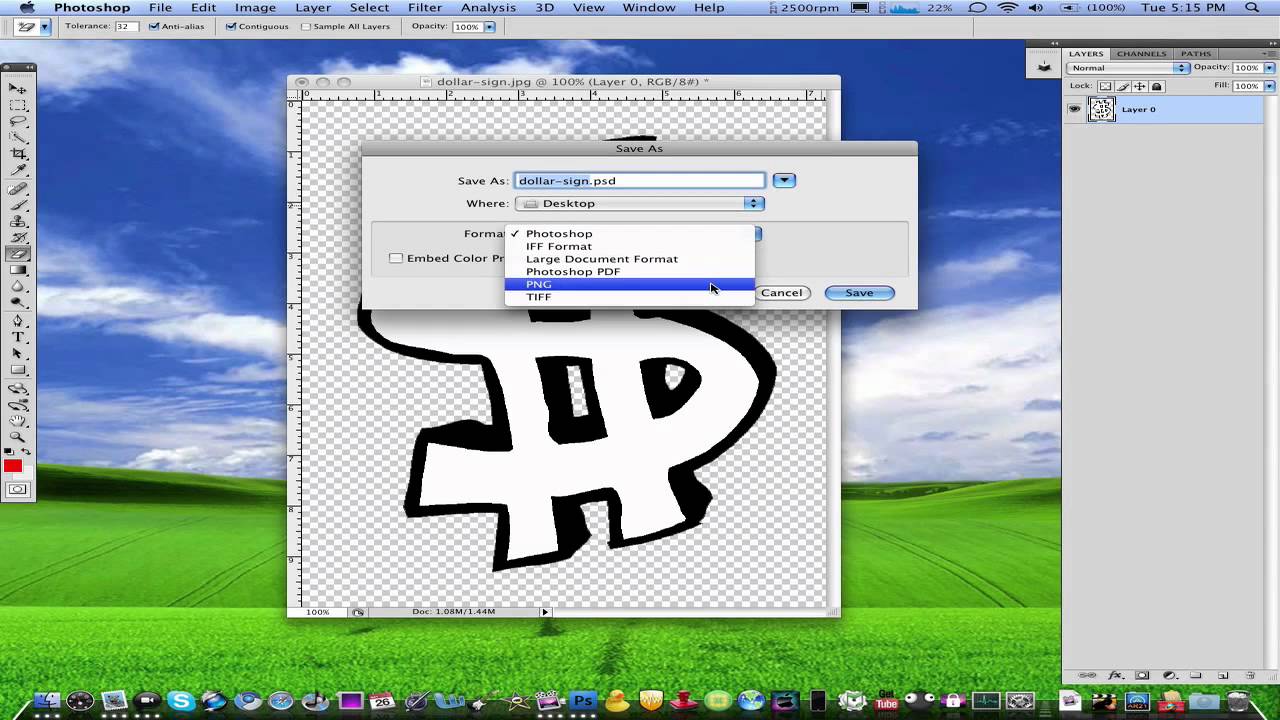Open the Filter menu
1280x720 pixels.
pyautogui.click(x=425, y=8)
